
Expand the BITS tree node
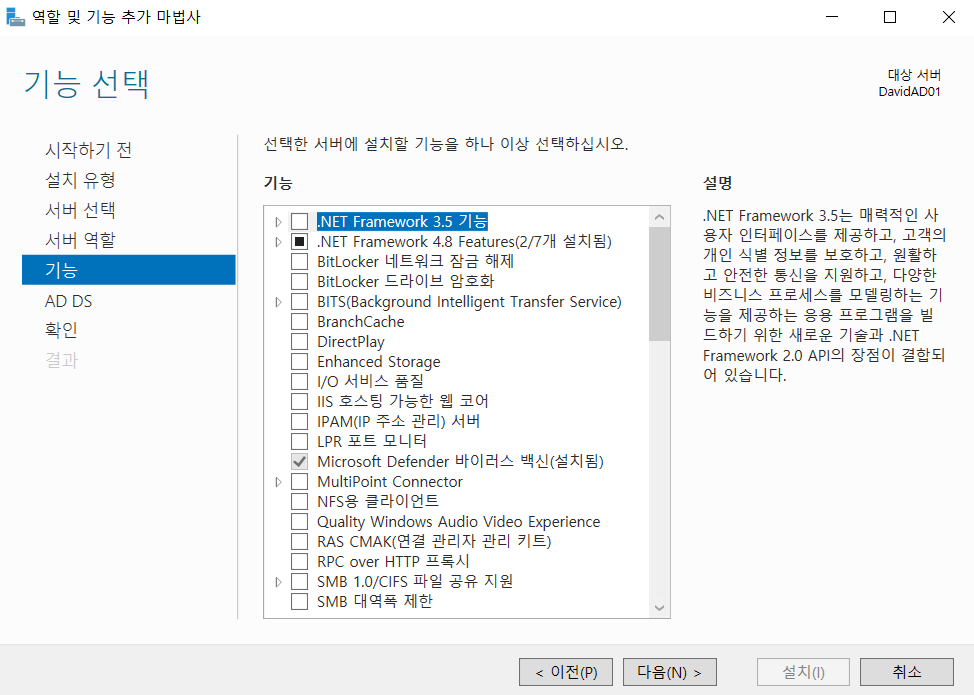pos(278,302)
